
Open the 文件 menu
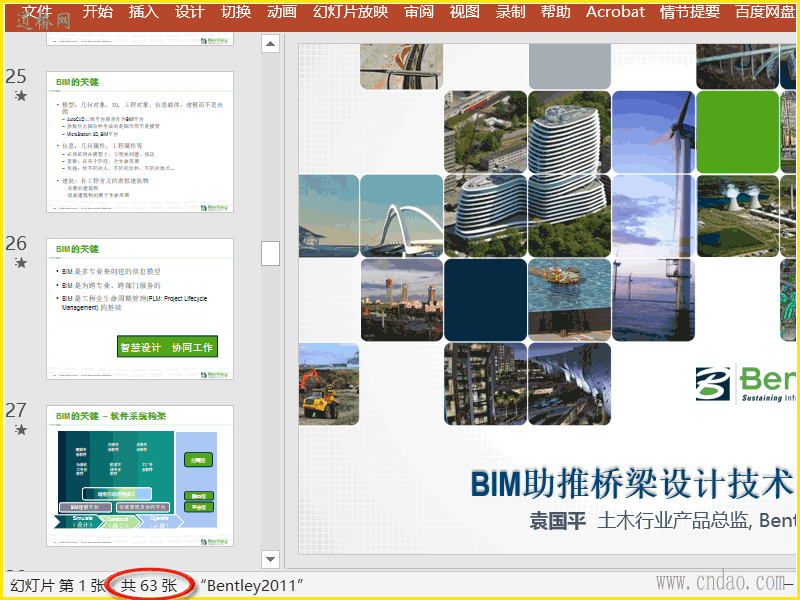pos(37,11)
